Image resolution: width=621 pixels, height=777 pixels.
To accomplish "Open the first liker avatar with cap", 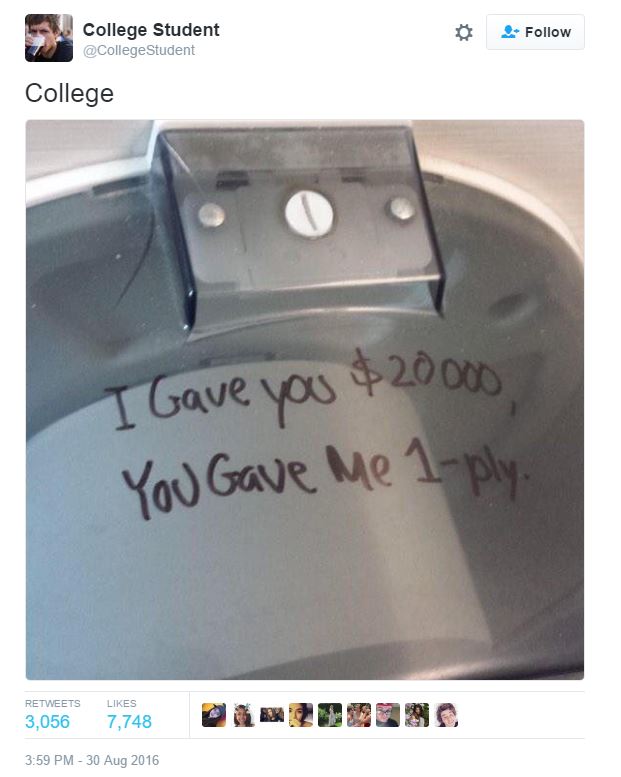I will [x=214, y=715].
